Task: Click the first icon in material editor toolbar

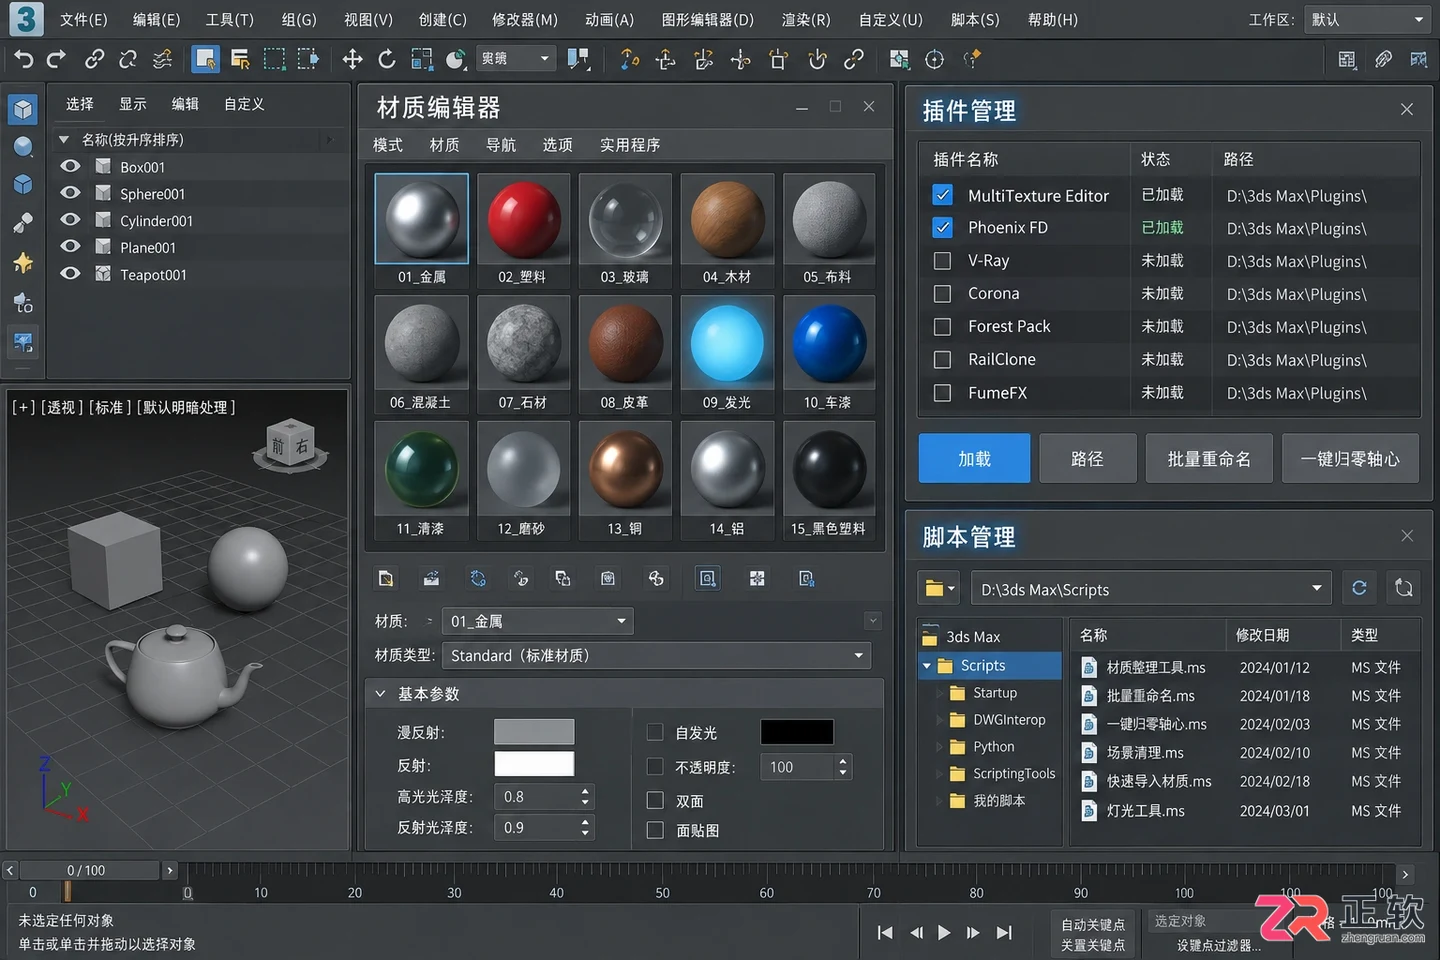Action: click(386, 579)
